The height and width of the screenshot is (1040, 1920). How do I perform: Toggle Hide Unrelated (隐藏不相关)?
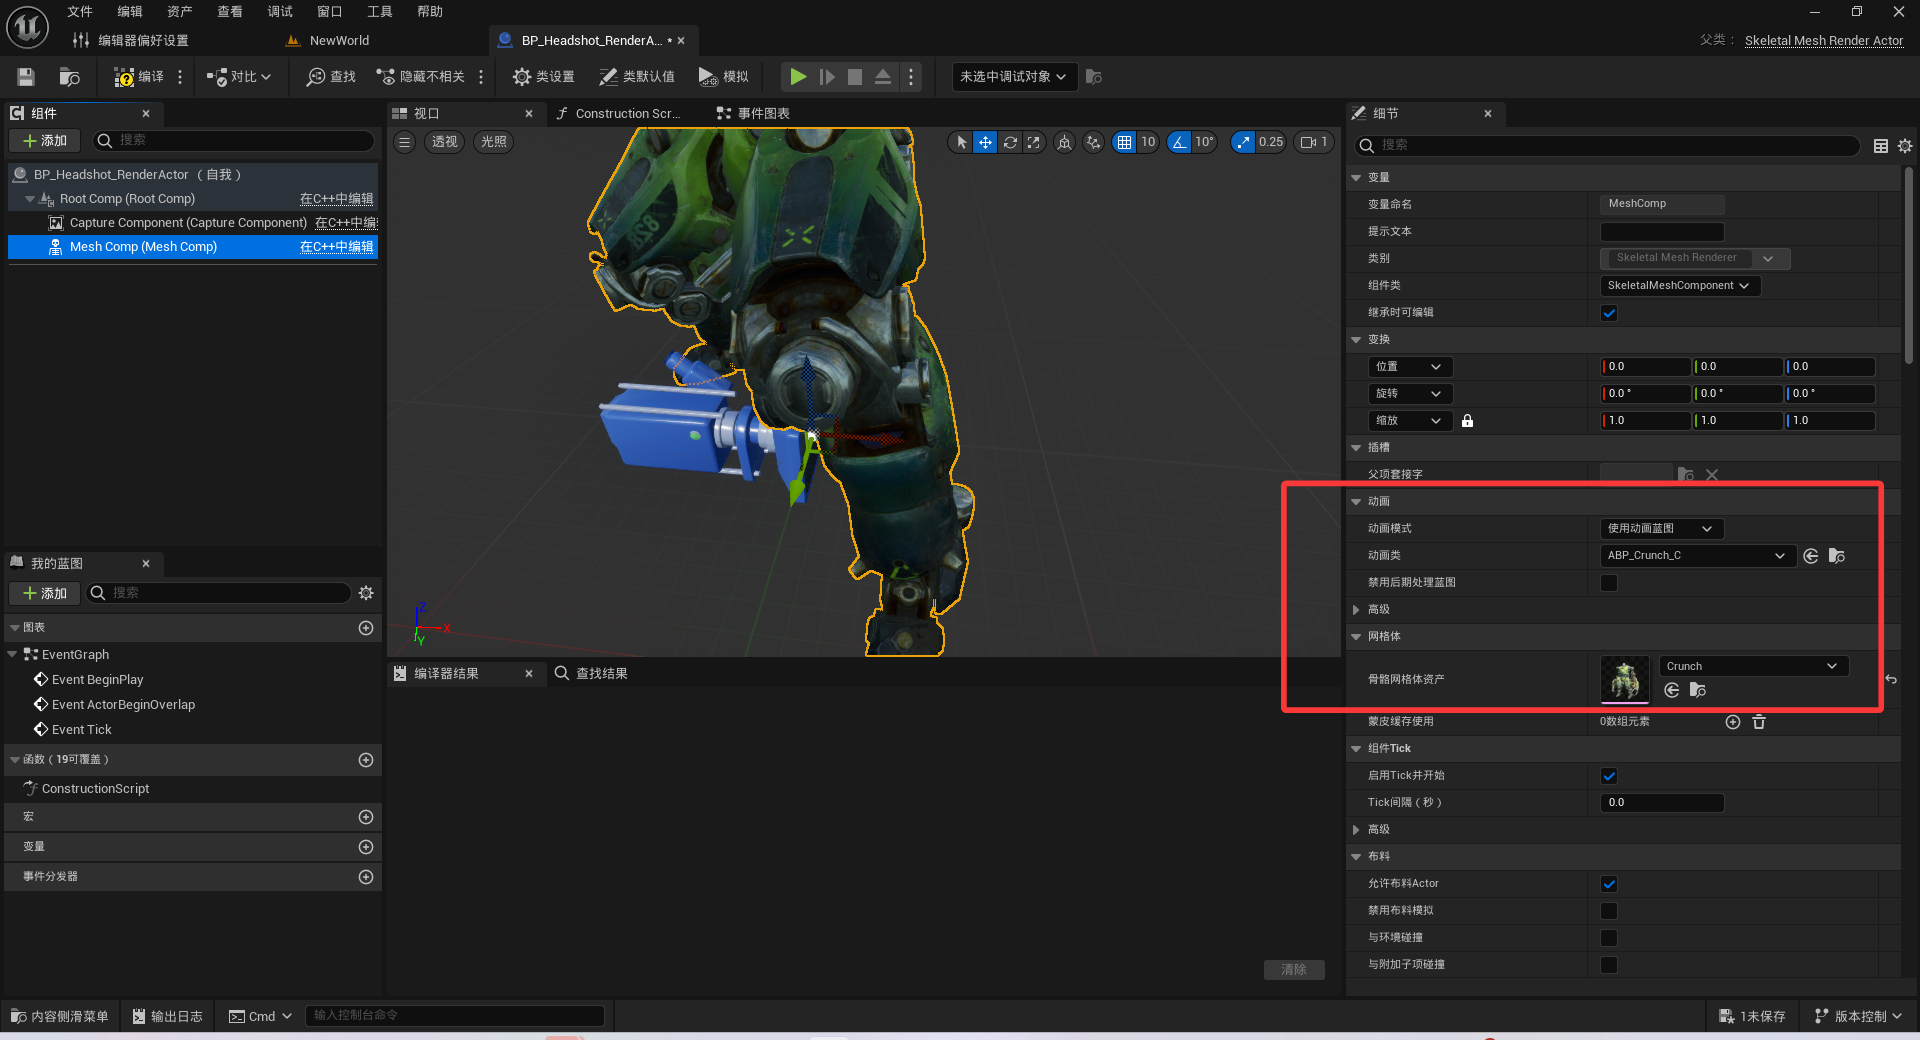coord(420,77)
